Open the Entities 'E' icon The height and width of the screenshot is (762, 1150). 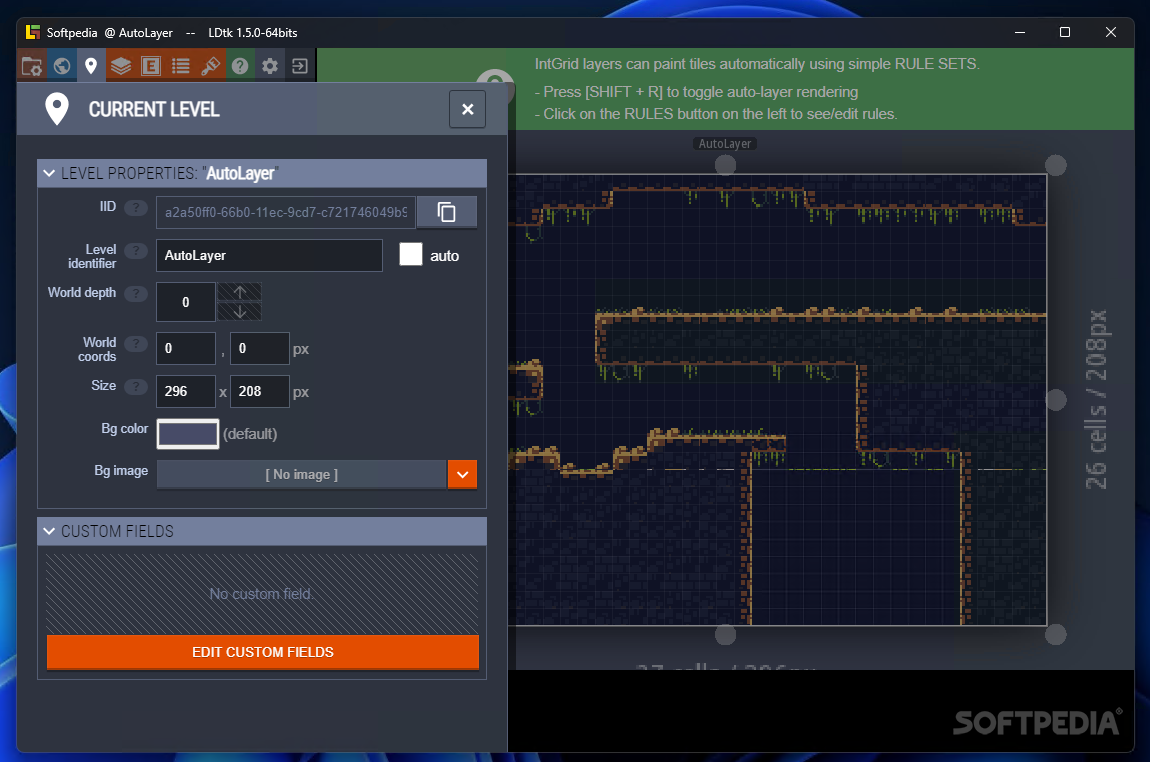[151, 66]
